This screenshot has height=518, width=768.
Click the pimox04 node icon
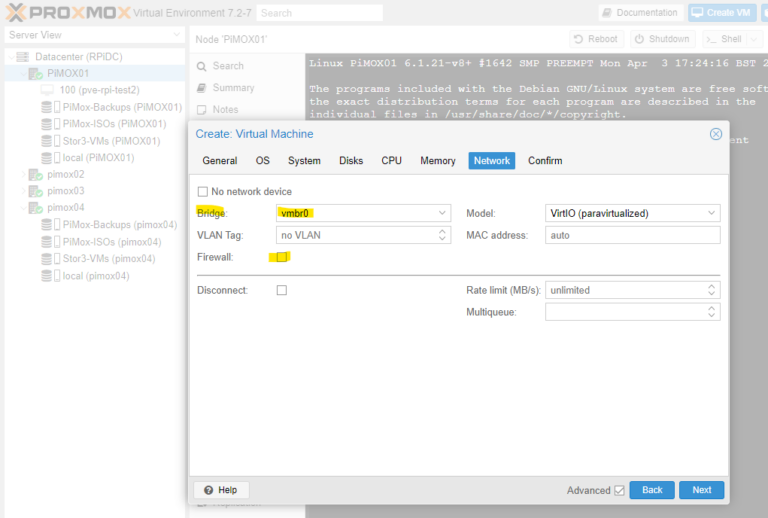coord(35,208)
